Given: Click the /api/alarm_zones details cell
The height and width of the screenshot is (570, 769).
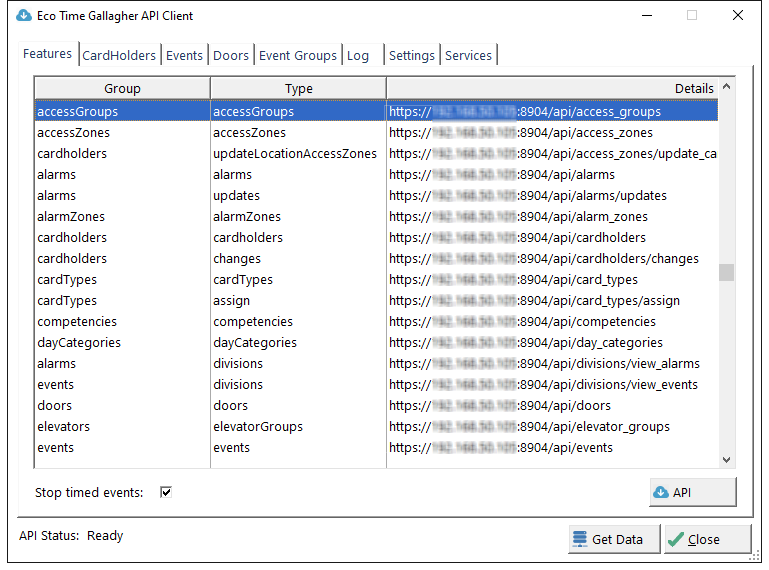Looking at the screenshot, I should coord(552,216).
